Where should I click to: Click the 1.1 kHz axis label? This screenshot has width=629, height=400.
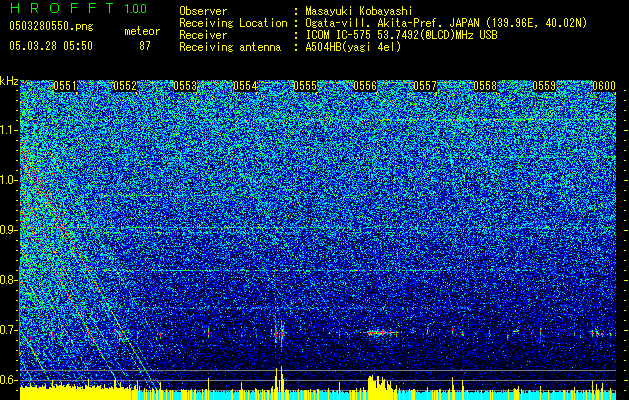9,130
